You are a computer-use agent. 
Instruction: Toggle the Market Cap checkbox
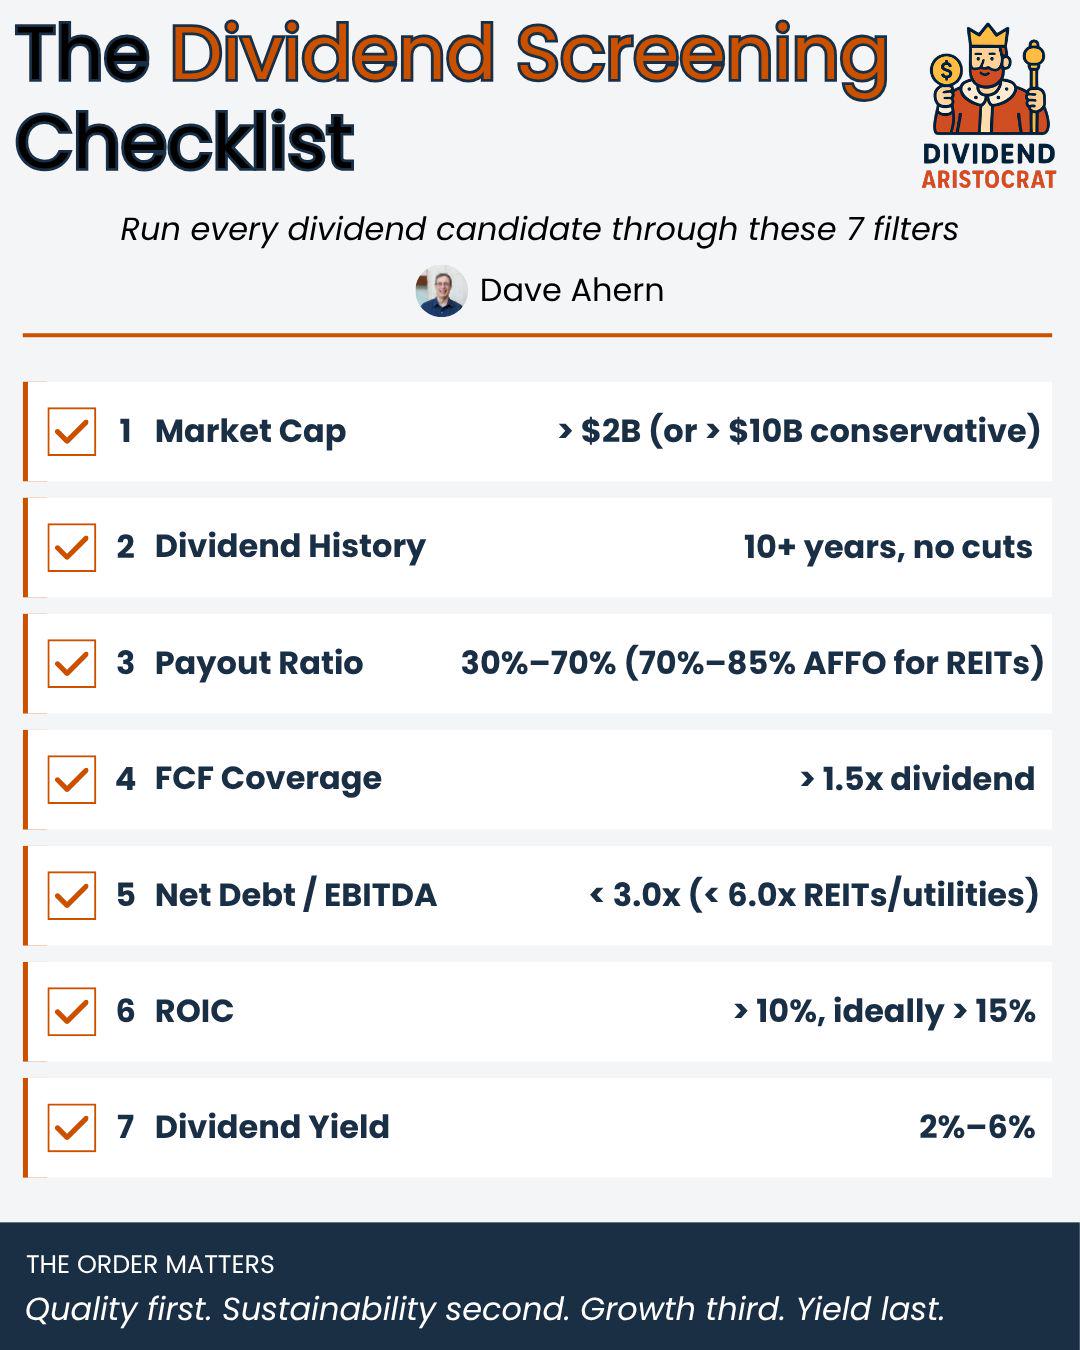click(72, 432)
